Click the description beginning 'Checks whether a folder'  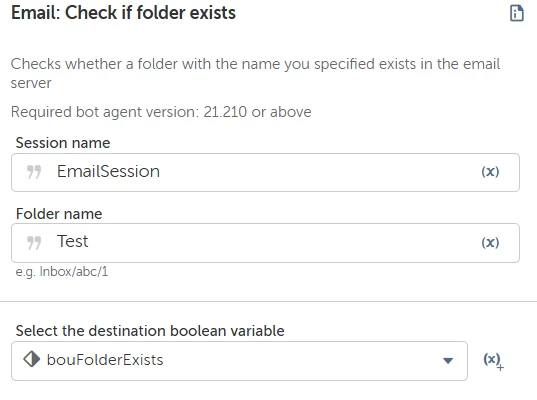coord(255,73)
